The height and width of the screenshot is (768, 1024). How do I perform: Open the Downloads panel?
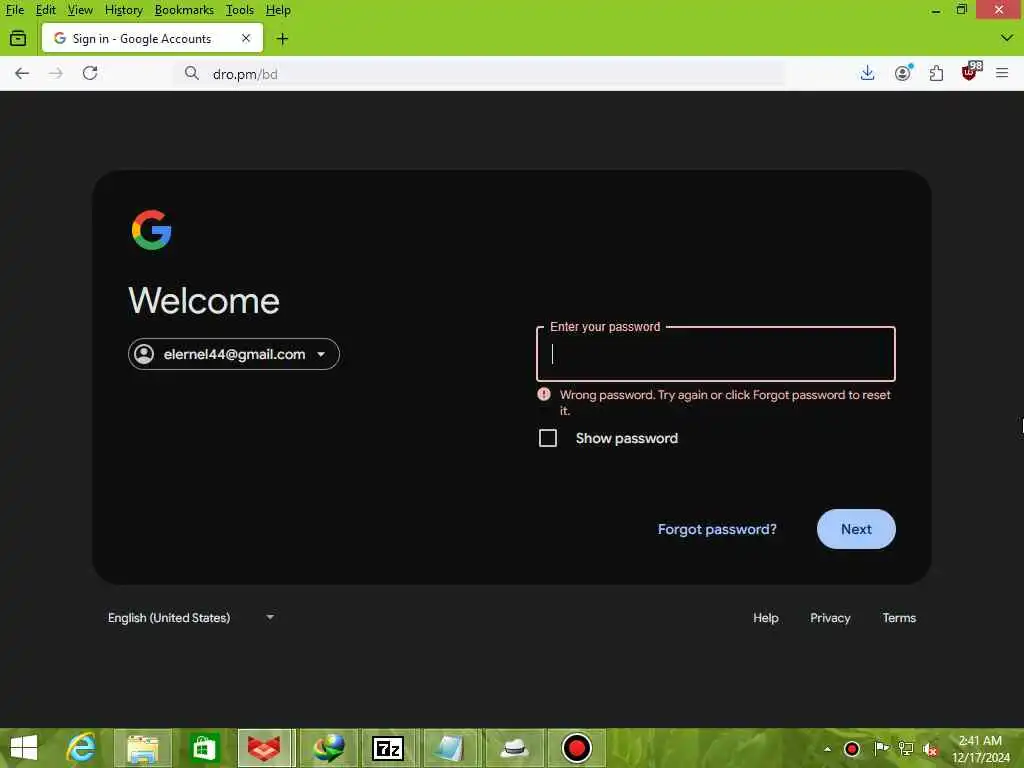click(x=867, y=73)
